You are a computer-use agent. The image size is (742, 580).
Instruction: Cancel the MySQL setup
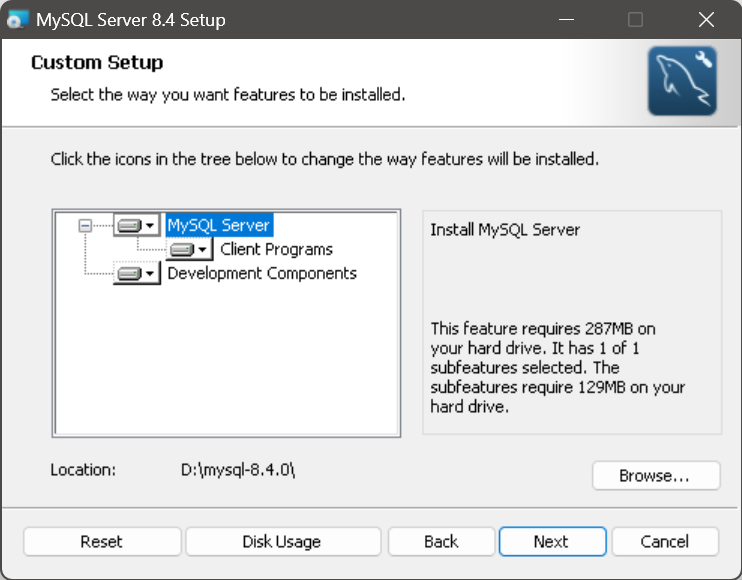(x=665, y=542)
